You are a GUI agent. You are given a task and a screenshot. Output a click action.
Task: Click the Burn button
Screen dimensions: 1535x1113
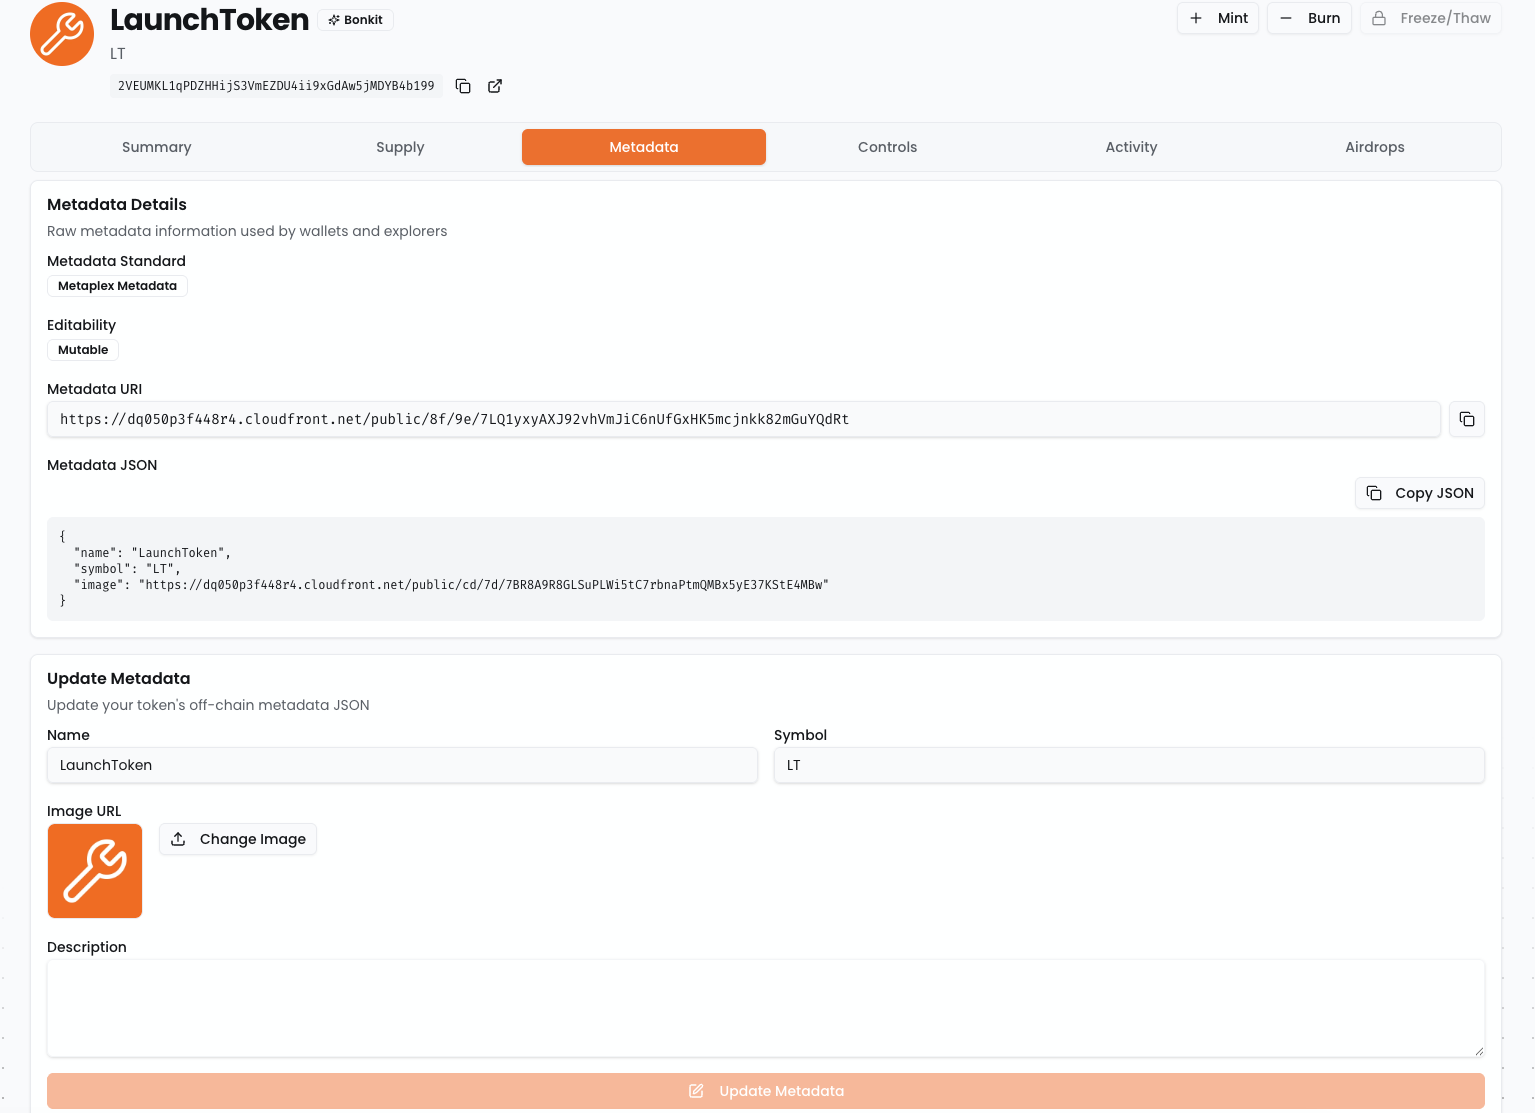point(1309,18)
